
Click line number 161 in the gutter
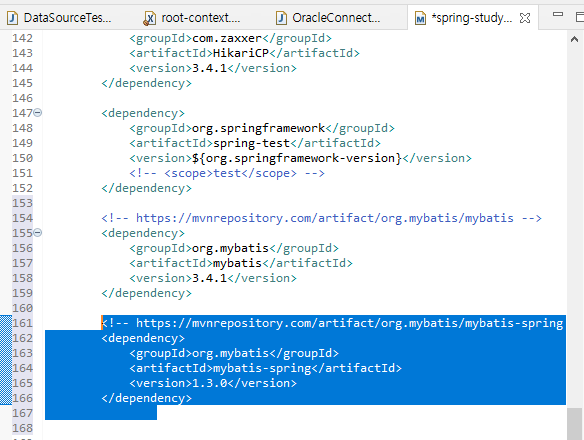point(22,323)
